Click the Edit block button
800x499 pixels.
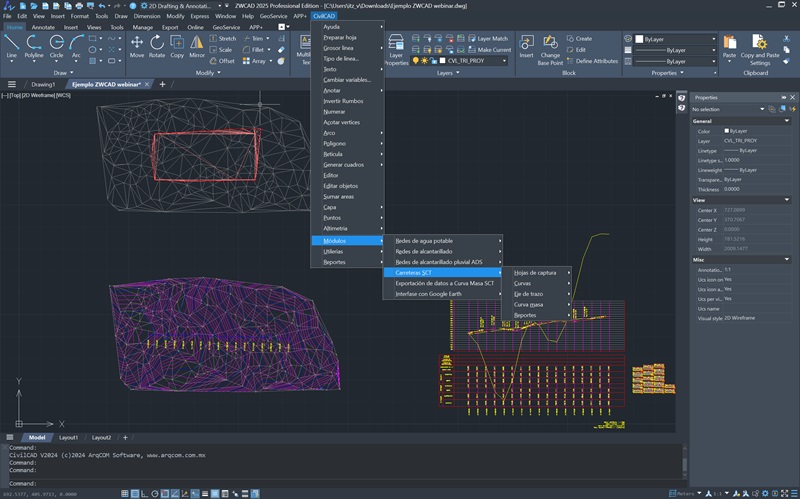click(x=576, y=49)
